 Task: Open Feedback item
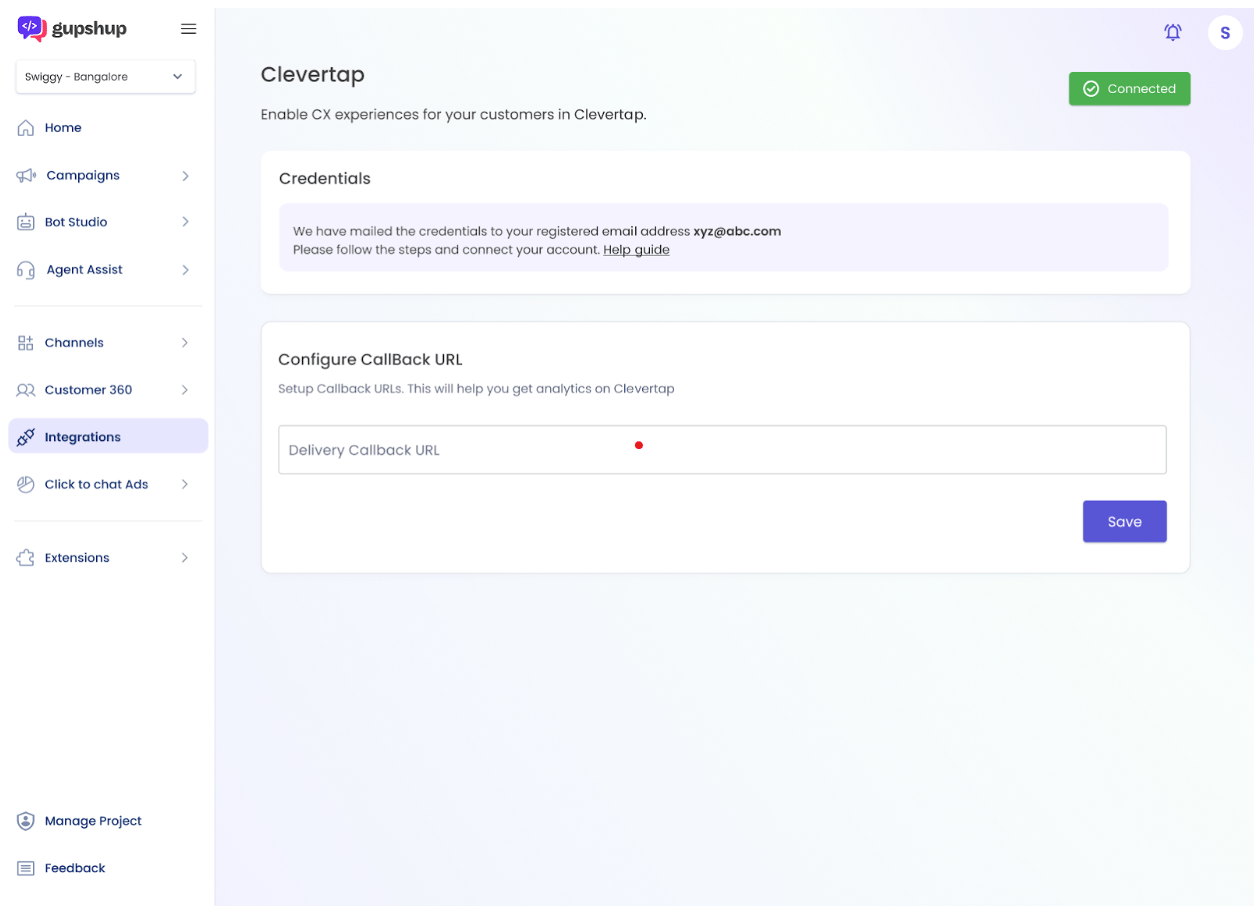(x=75, y=868)
